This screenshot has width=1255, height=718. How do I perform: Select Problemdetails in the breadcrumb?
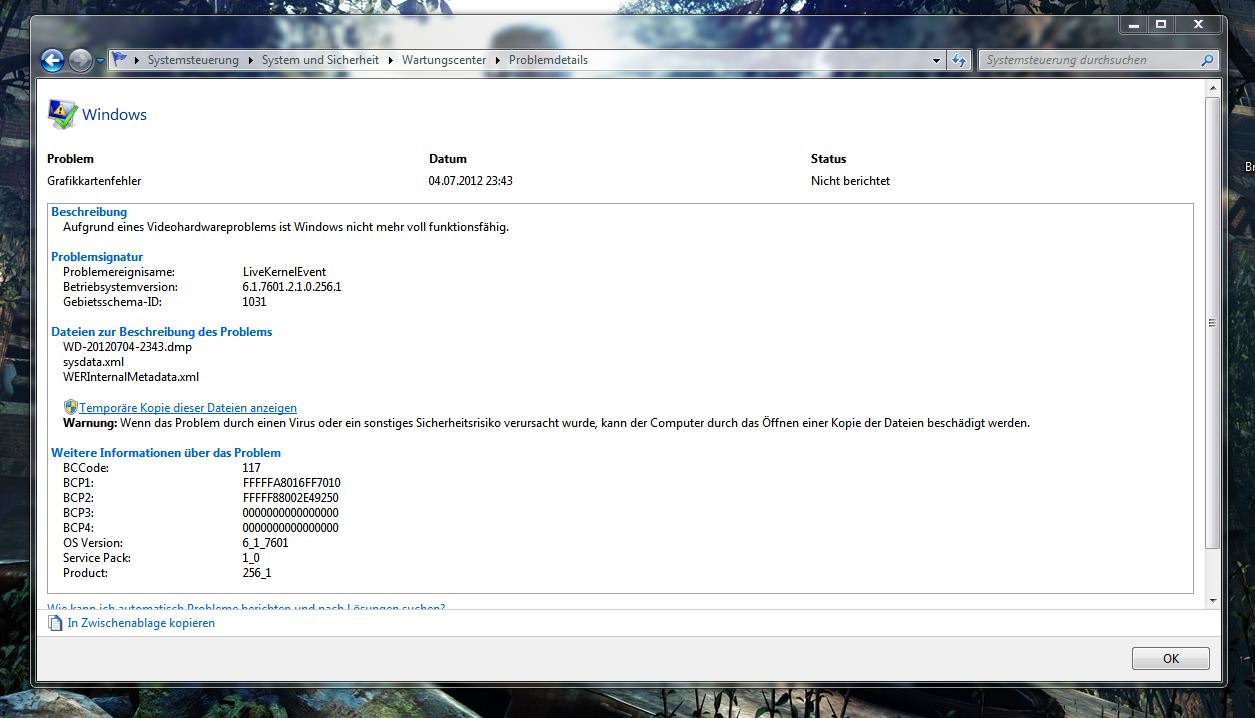[x=548, y=60]
